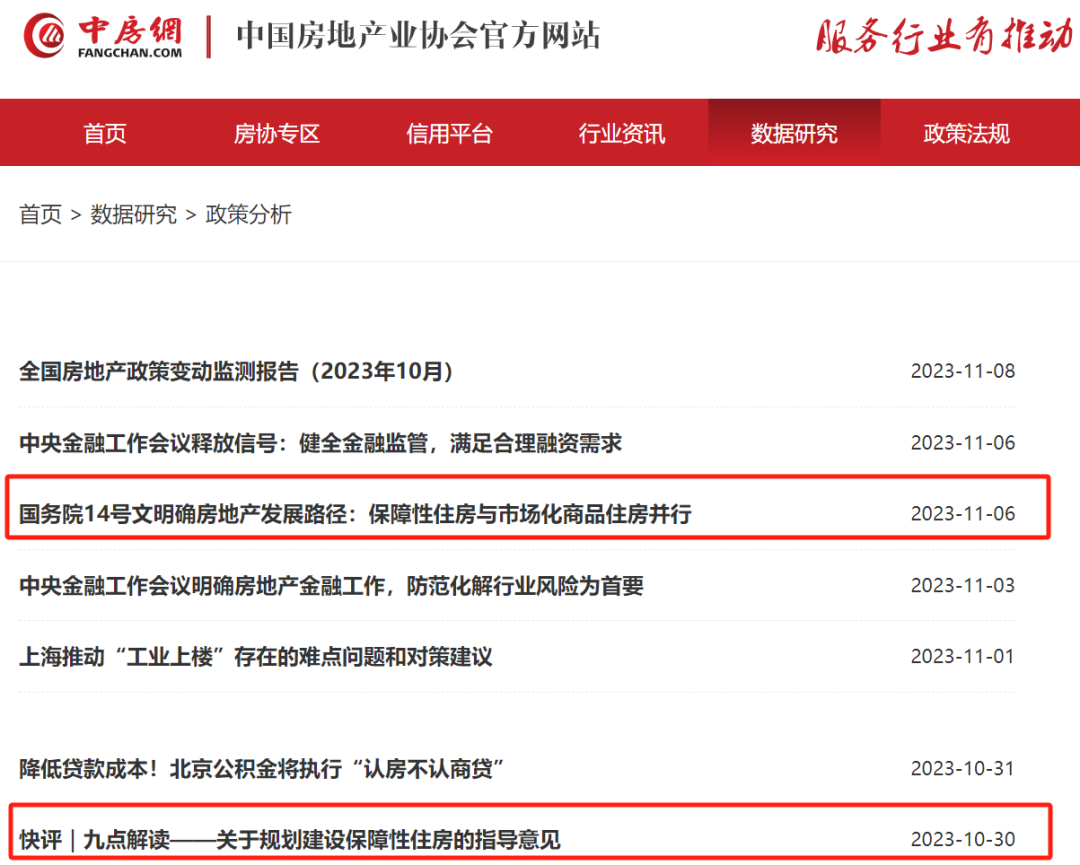1080x865 pixels.
Task: Click the 服务行业 calligraphy slogan
Action: click(945, 36)
